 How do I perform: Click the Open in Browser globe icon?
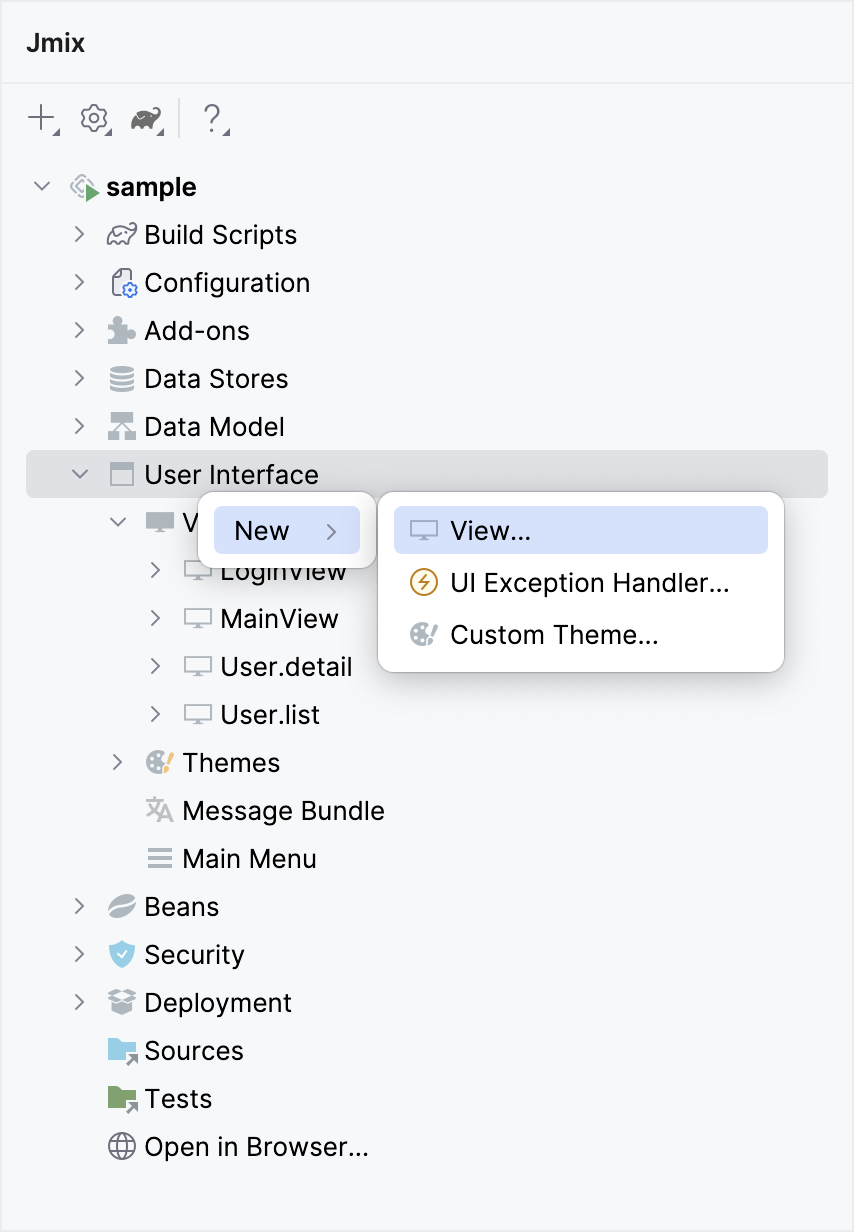coord(120,1146)
